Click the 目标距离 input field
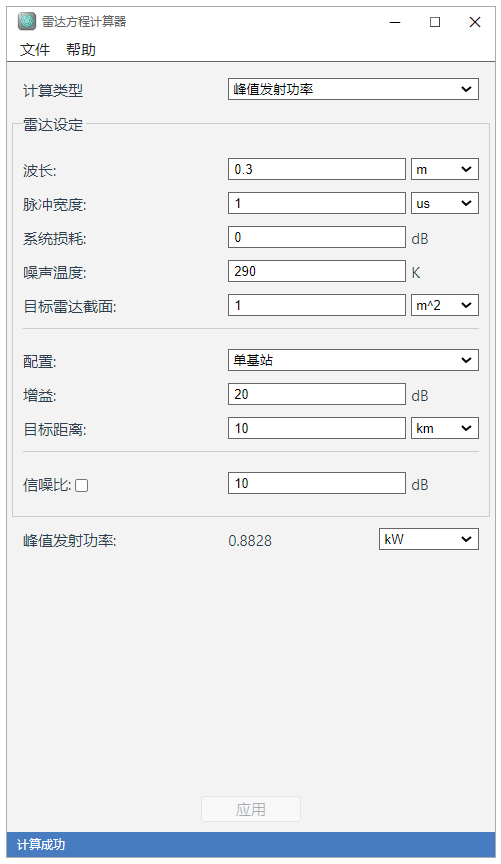The height and width of the screenshot is (864, 501). 317,428
